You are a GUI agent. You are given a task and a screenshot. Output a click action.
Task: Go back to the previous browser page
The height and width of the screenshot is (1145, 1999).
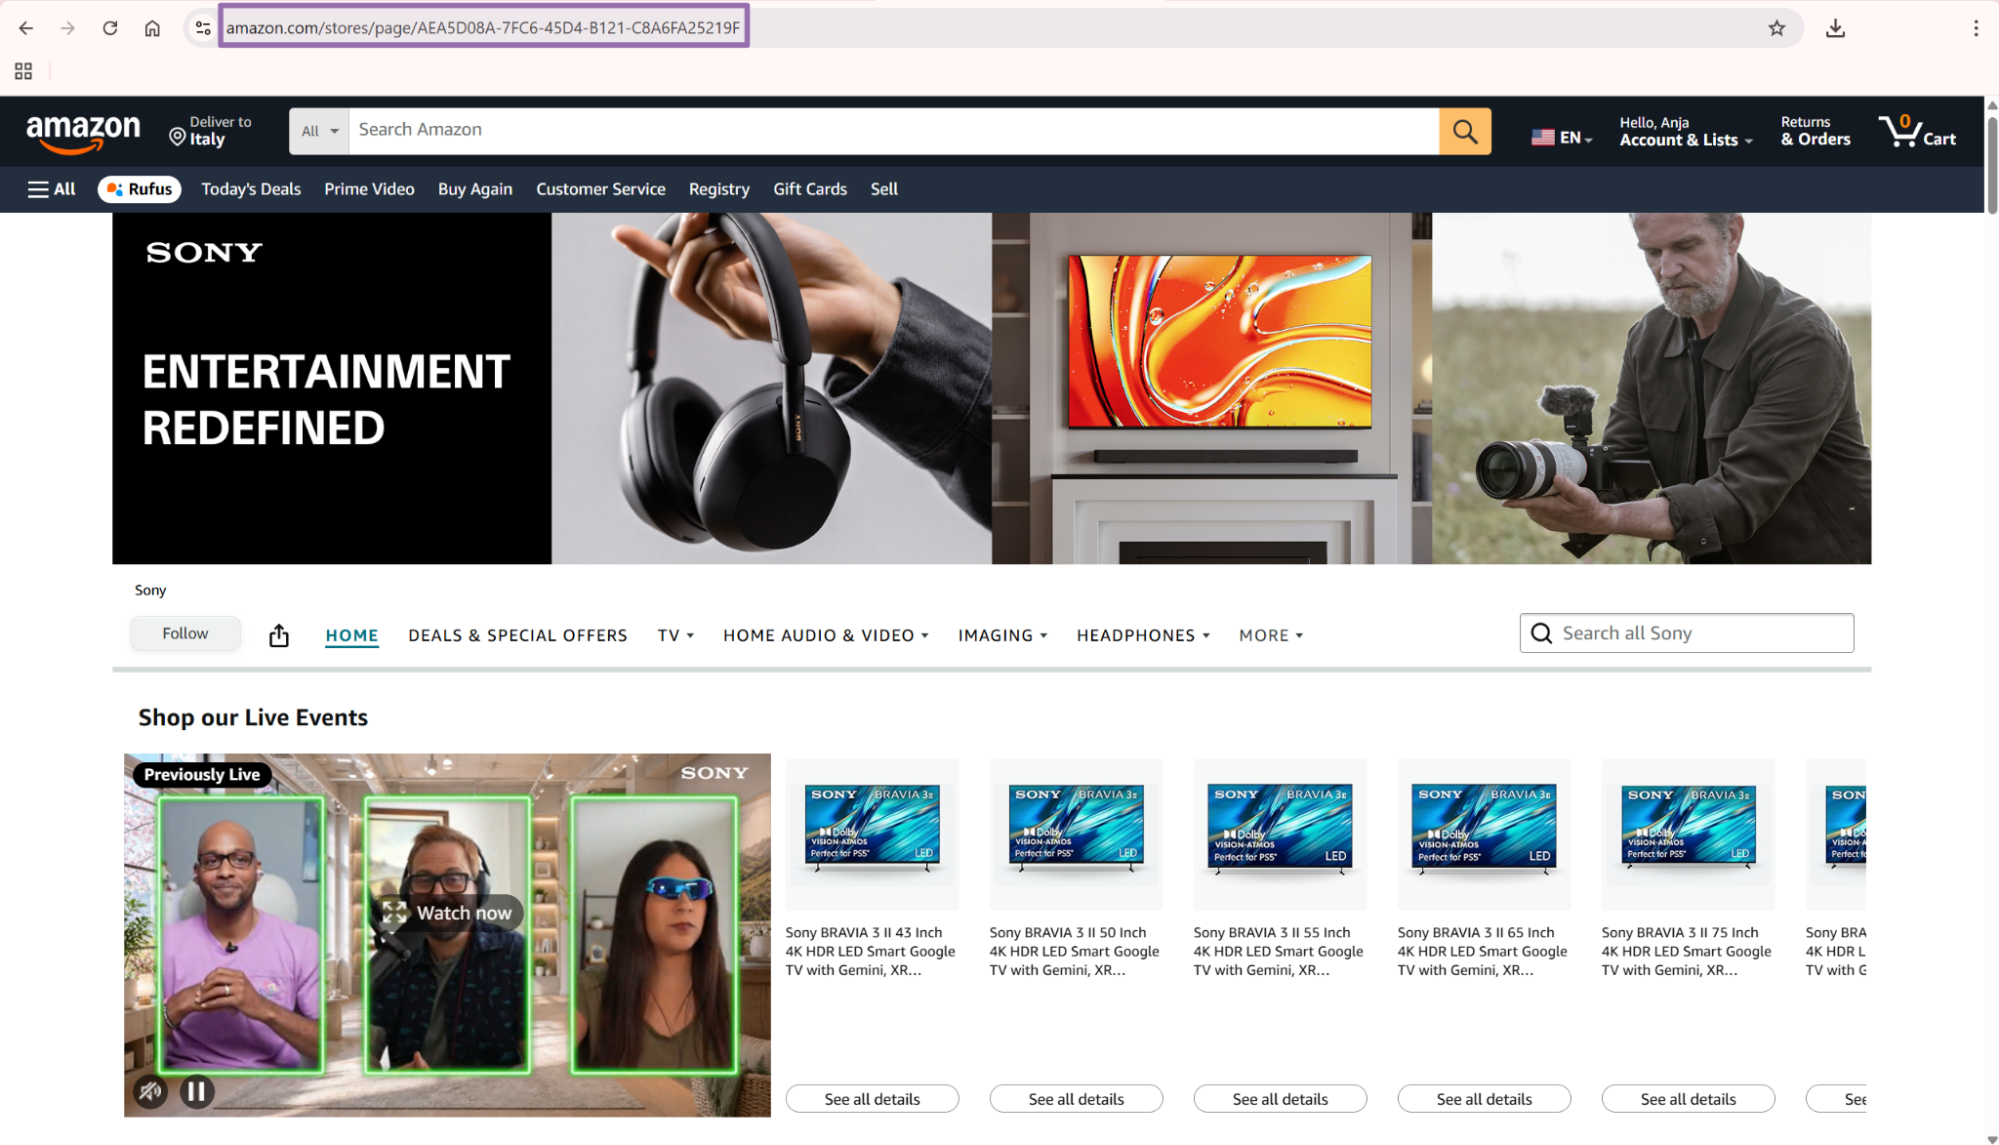pos(26,28)
